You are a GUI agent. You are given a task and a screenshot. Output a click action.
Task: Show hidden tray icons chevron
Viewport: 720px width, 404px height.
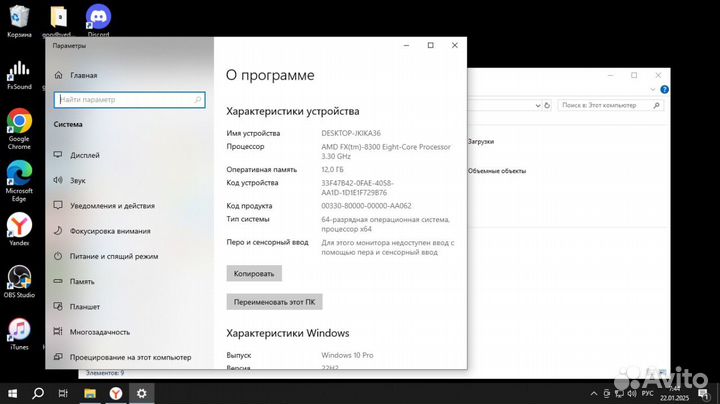point(594,394)
